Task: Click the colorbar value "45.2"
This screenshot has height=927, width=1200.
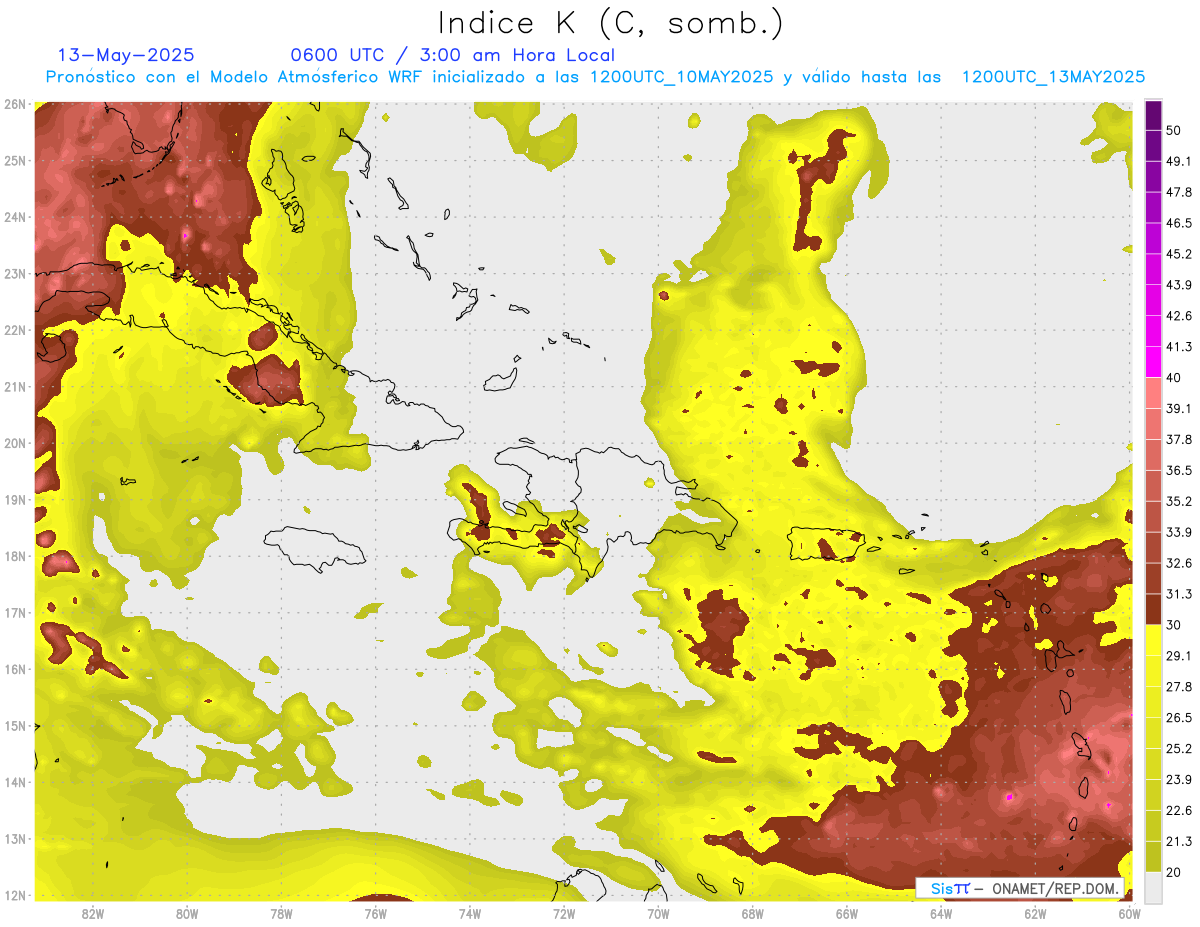Action: coord(1180,254)
